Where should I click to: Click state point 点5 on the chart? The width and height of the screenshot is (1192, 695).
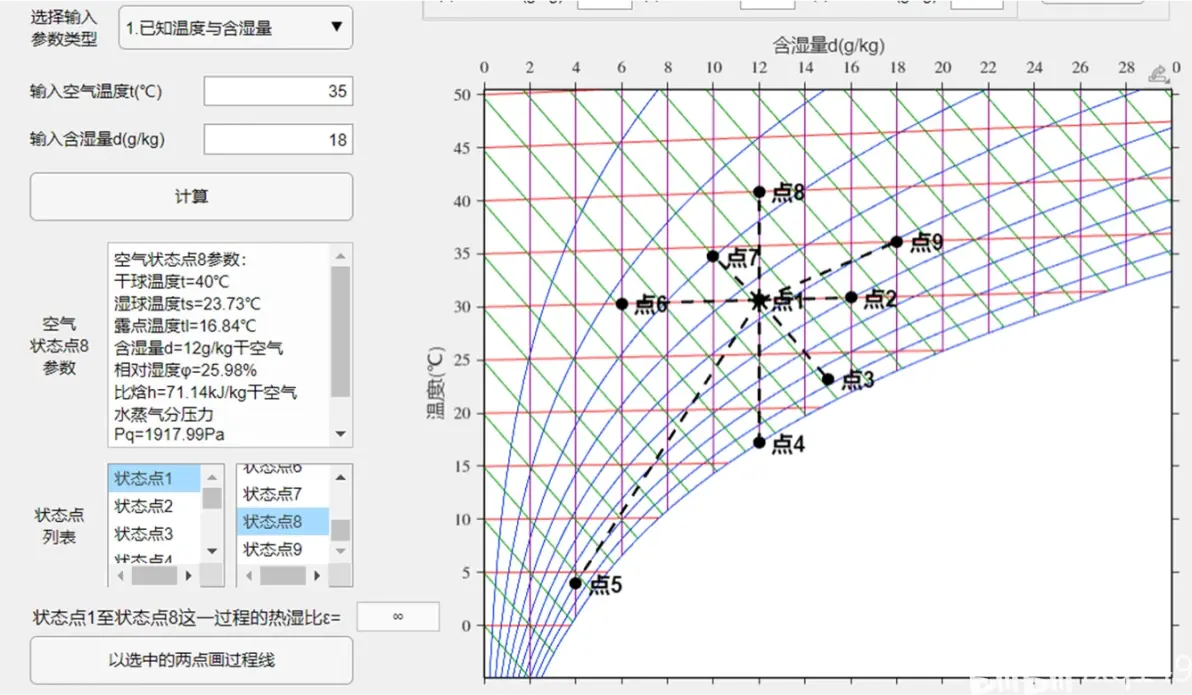(575, 583)
